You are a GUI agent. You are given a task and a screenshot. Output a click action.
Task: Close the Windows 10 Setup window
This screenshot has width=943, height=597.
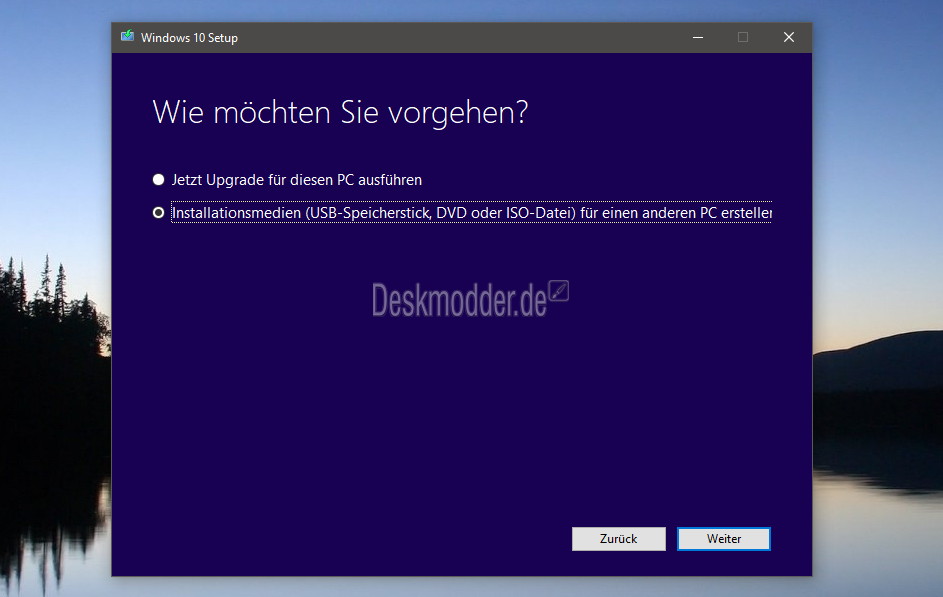[789, 37]
